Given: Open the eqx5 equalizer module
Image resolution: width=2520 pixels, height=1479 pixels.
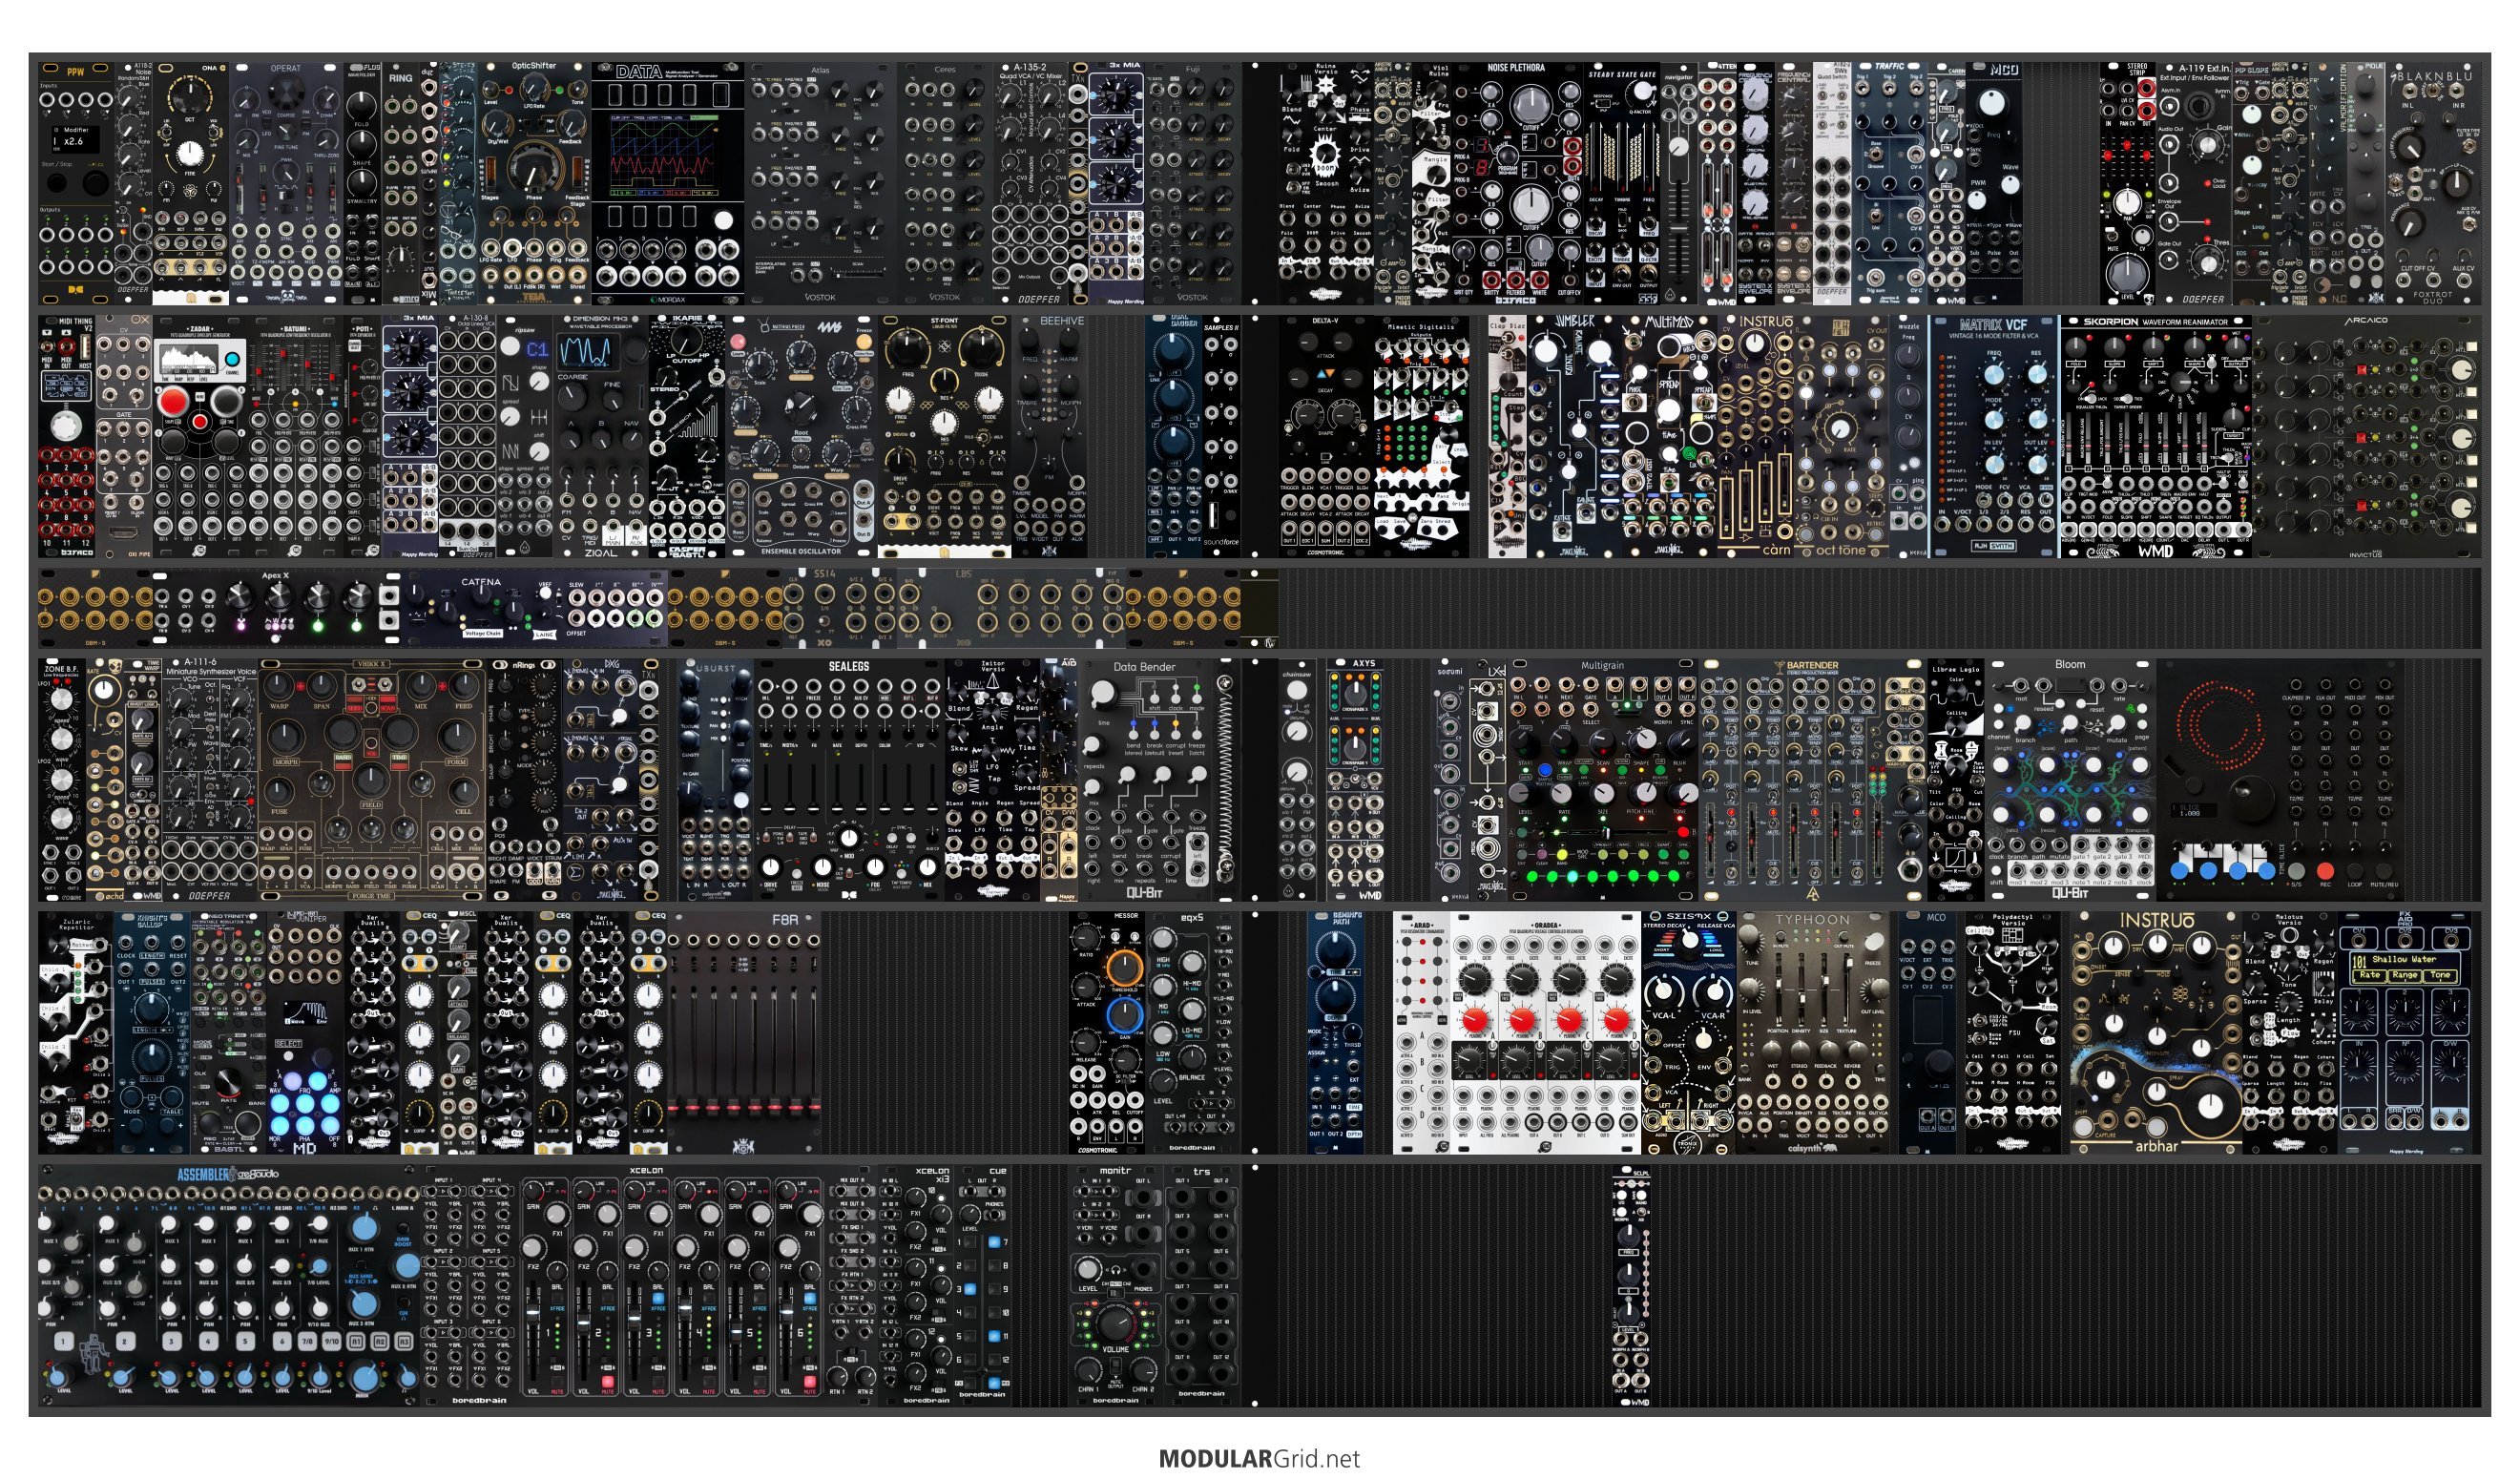Looking at the screenshot, I should coord(1192,1032).
